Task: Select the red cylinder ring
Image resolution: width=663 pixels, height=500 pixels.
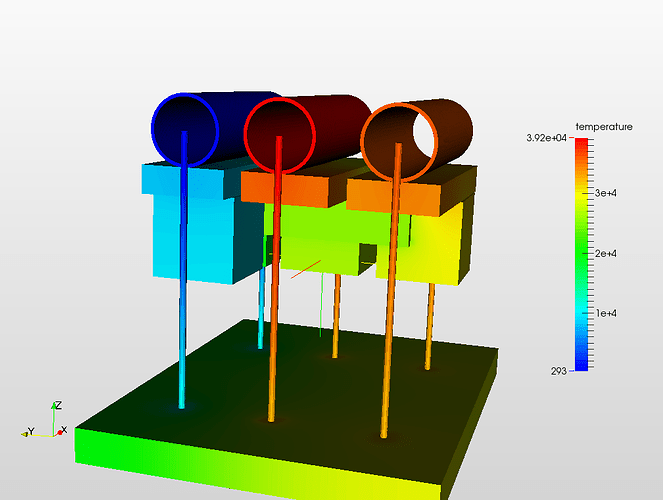Action: coord(280,135)
